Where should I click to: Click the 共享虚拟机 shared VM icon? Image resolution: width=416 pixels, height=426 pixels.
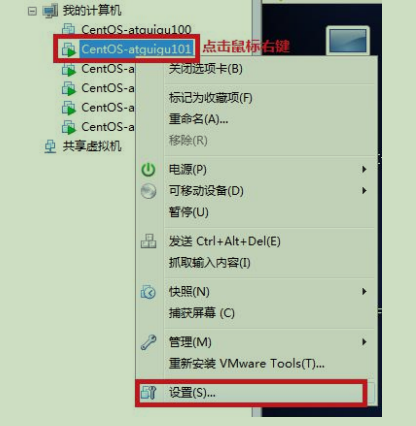(50, 146)
